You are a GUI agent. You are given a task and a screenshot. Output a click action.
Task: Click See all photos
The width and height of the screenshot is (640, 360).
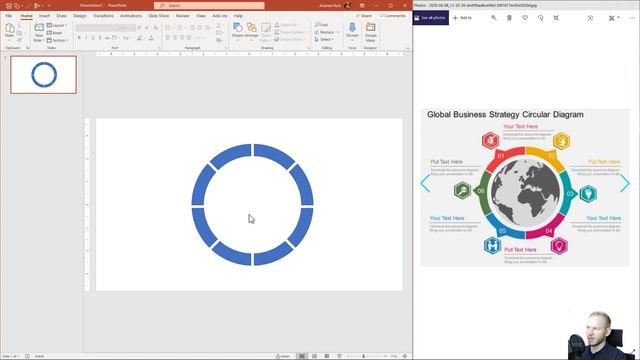431,18
